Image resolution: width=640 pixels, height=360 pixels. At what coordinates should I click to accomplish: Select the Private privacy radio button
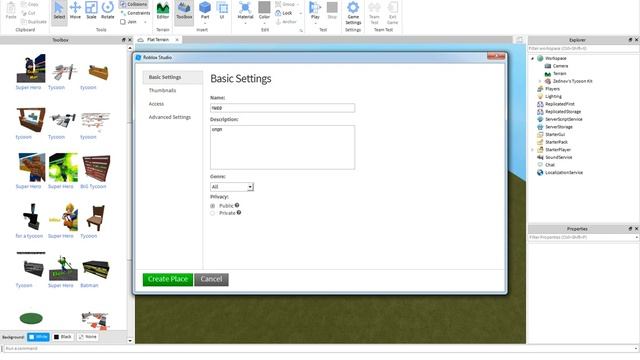pos(213,213)
